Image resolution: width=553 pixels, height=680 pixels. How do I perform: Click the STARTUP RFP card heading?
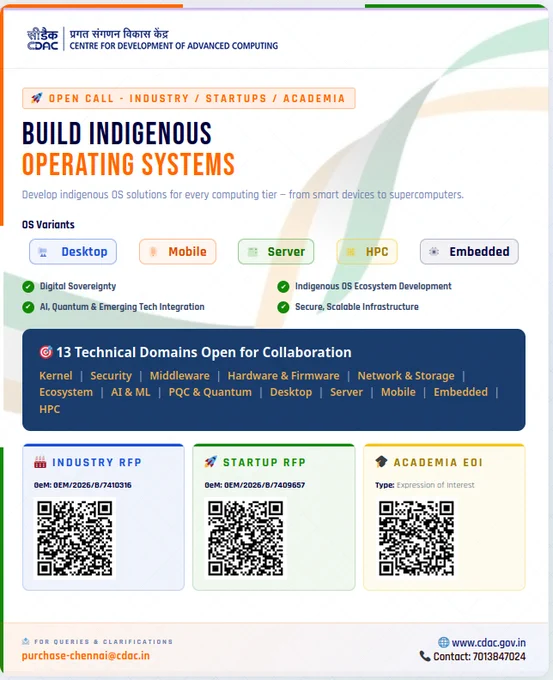tap(264, 462)
